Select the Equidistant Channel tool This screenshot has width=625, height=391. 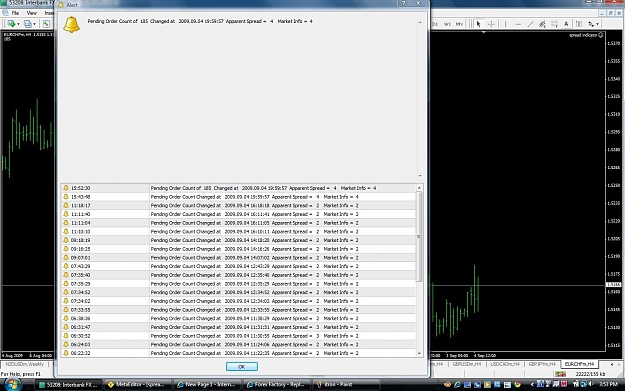tap(542, 24)
